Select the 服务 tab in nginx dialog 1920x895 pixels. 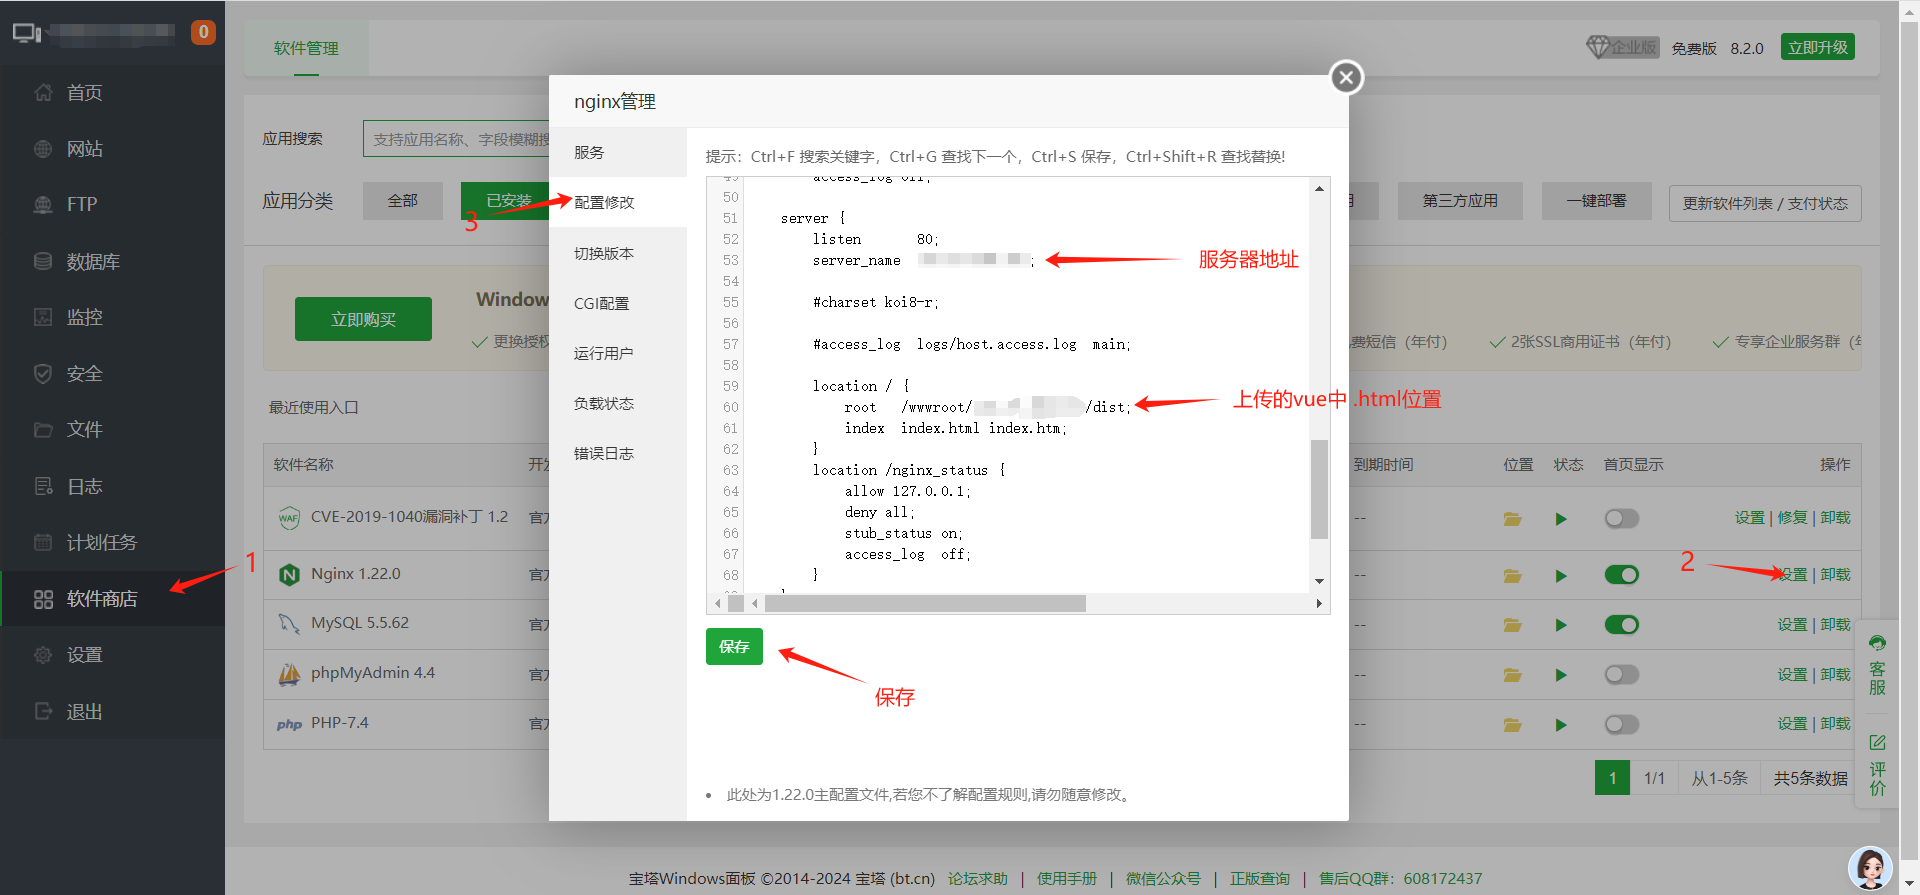pyautogui.click(x=618, y=152)
